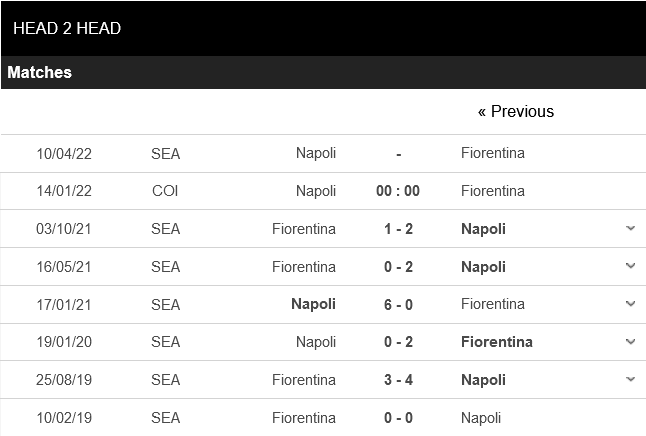Click the COI competition label
This screenshot has width=646, height=436.
click(x=166, y=191)
